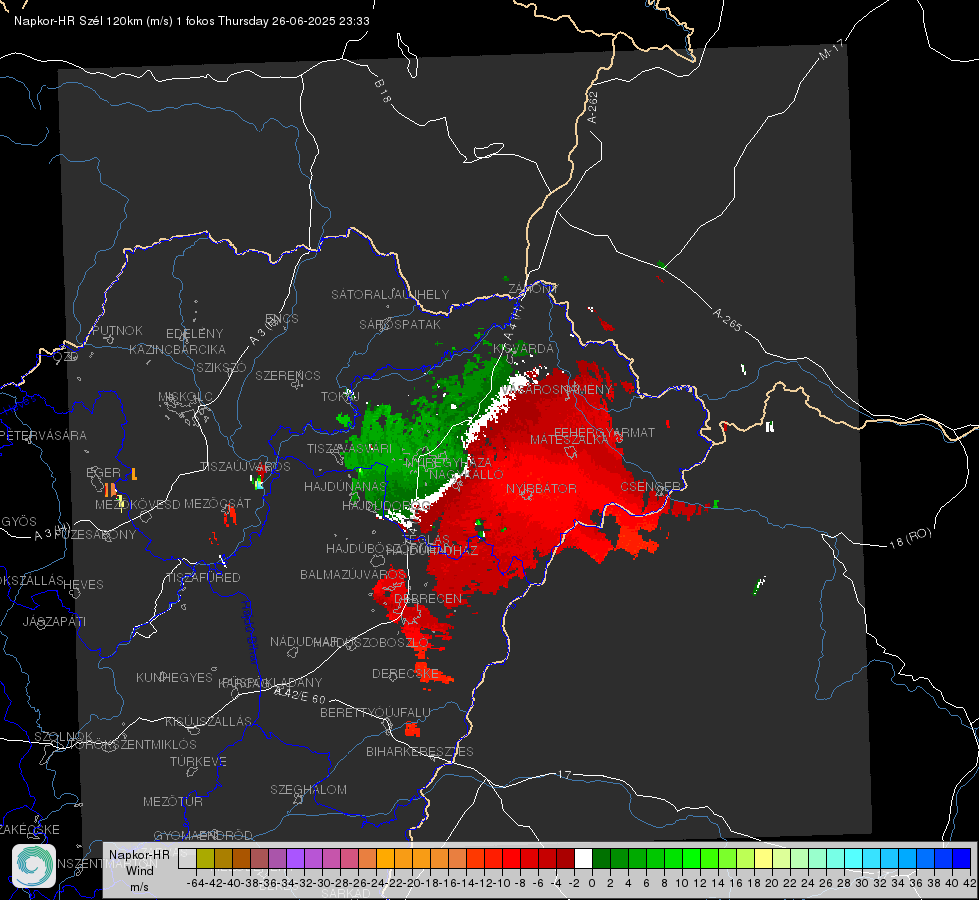
Task: Select the A-265 road label
Action: pyautogui.click(x=727, y=320)
